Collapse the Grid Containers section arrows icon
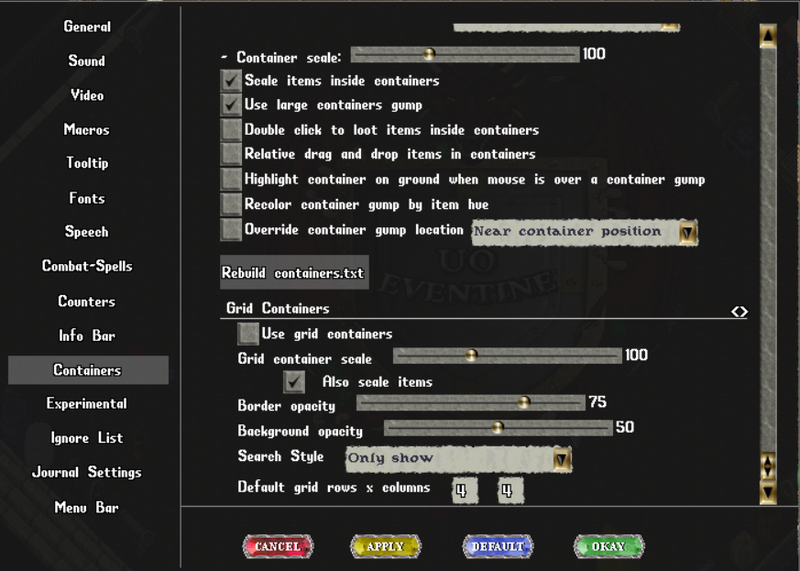This screenshot has height=571, width=800. 739,312
